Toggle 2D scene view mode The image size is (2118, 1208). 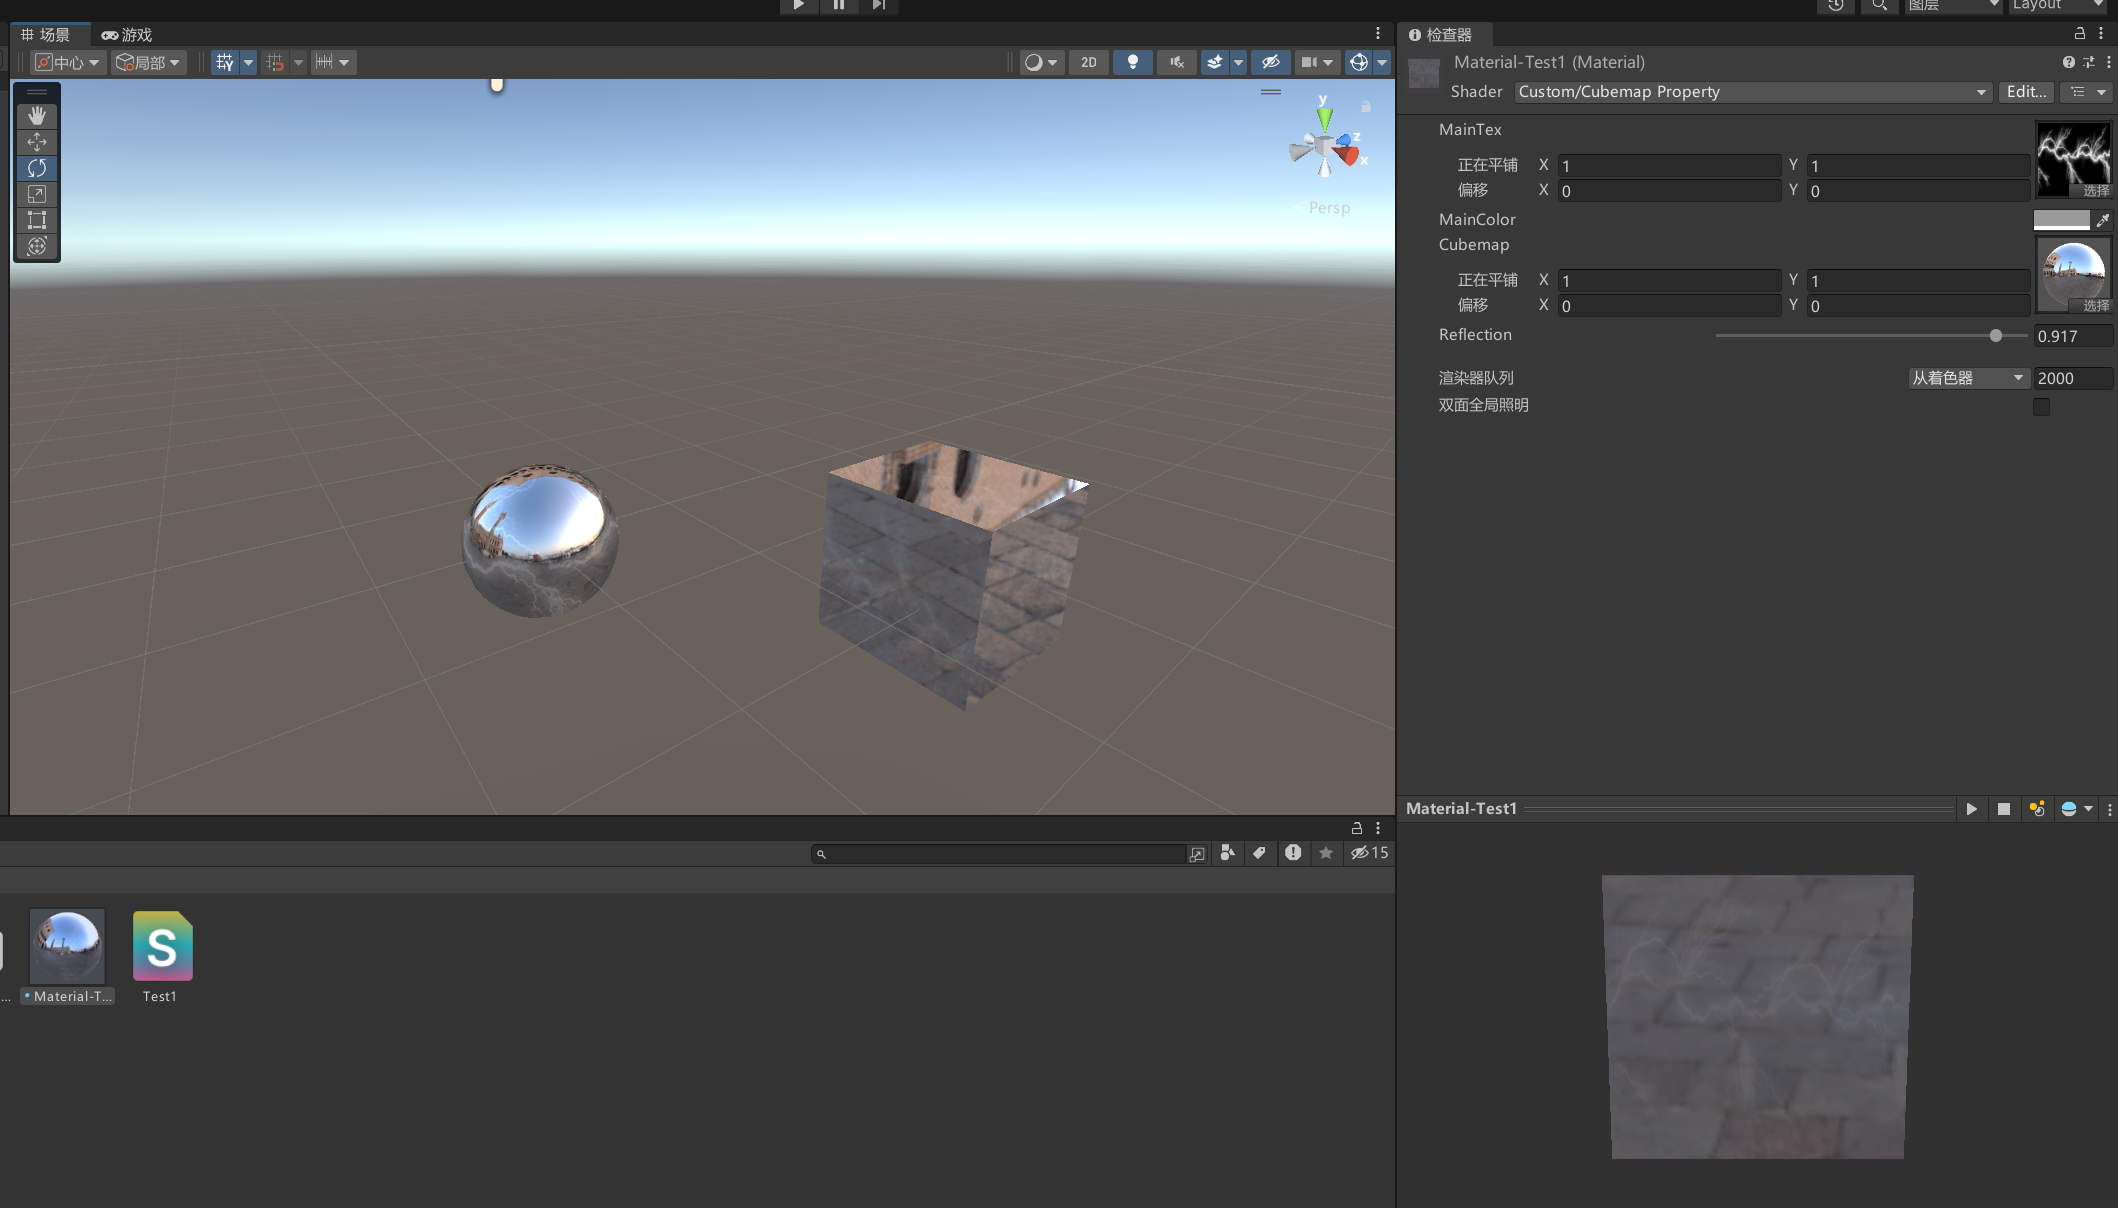coord(1089,62)
